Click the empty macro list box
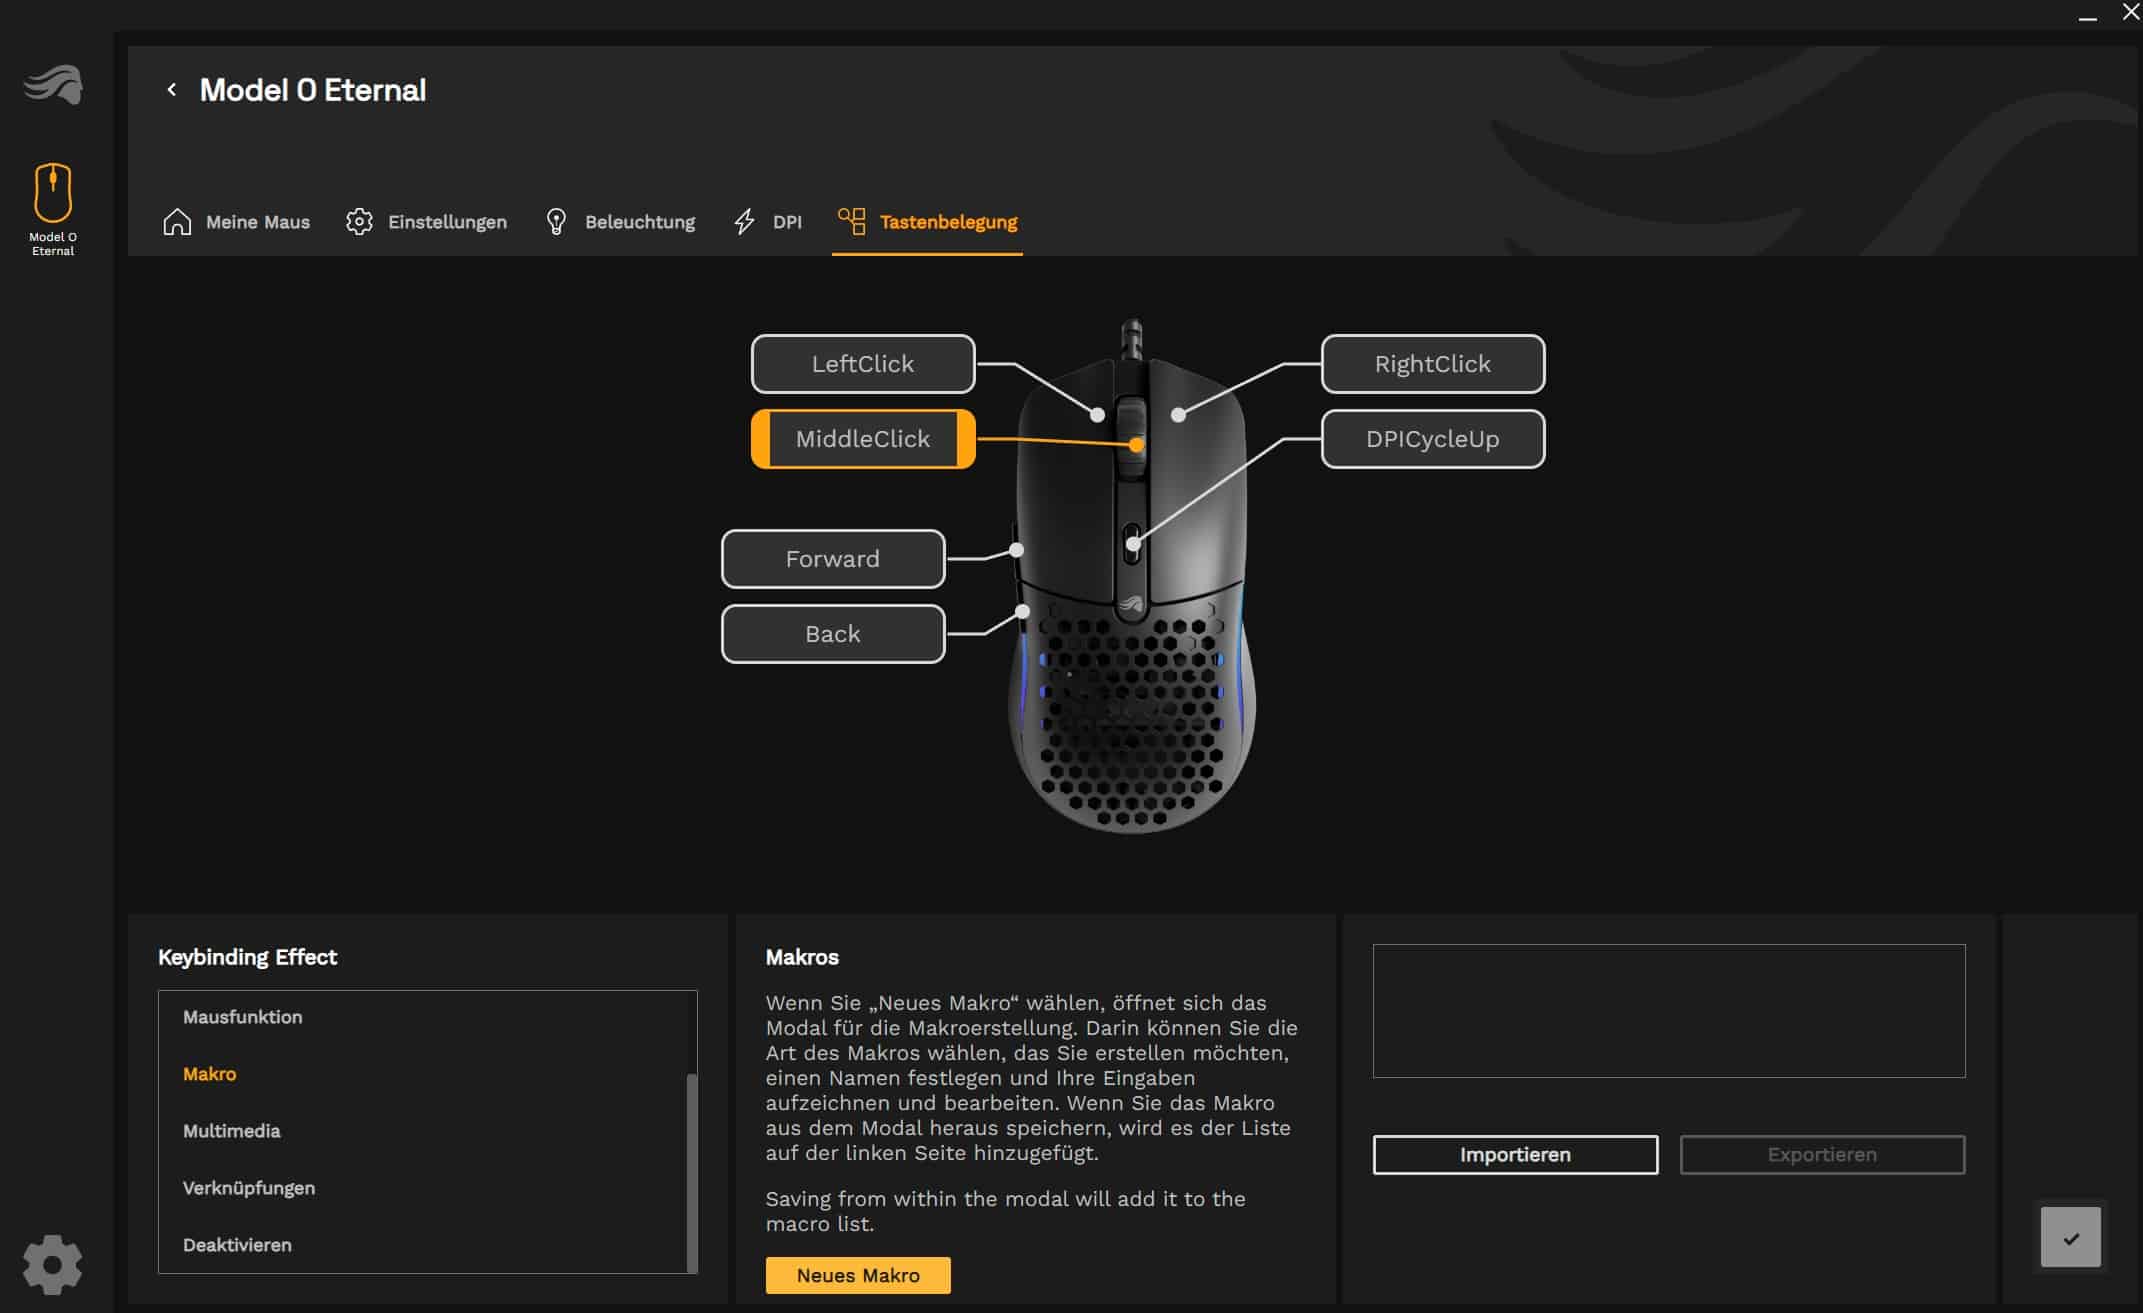This screenshot has height=1313, width=2143. (1668, 1010)
